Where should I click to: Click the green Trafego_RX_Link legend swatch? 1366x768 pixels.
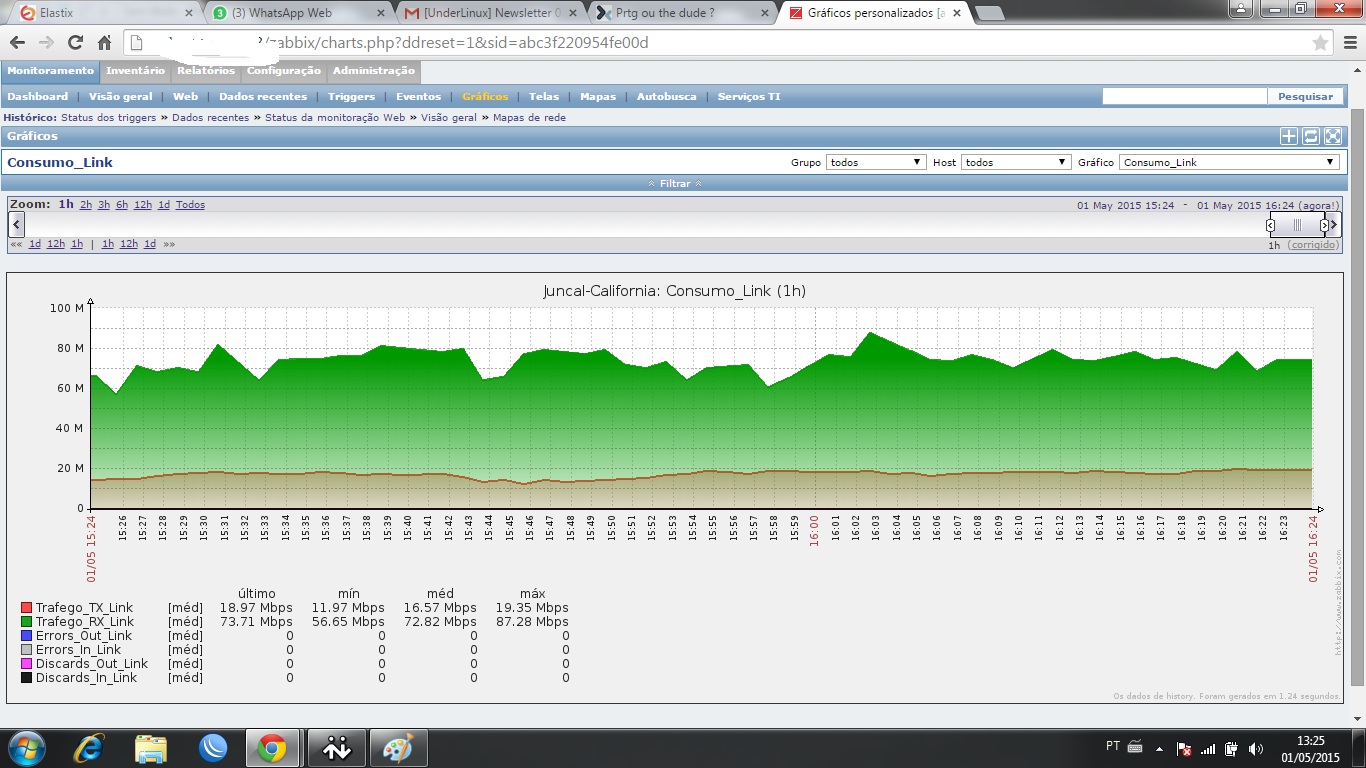click(x=27, y=622)
